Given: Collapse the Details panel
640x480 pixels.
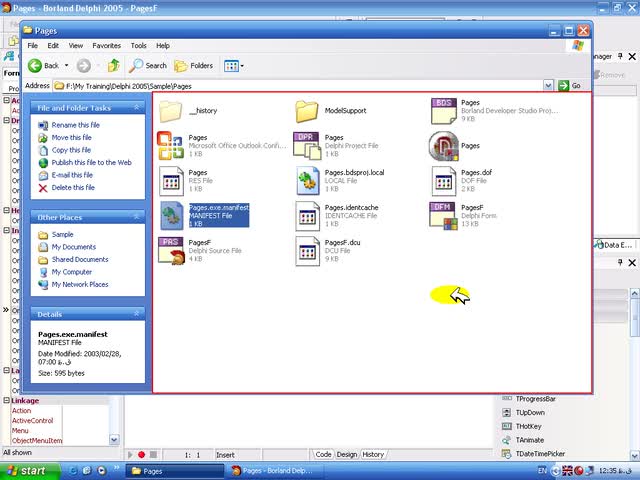Looking at the screenshot, I should pyautogui.click(x=137, y=314).
